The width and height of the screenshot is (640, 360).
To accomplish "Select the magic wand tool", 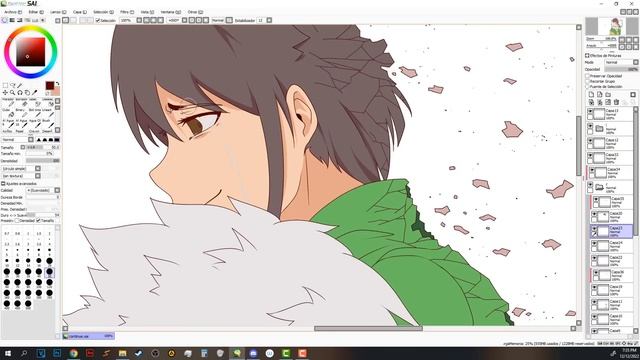I will (20, 85).
